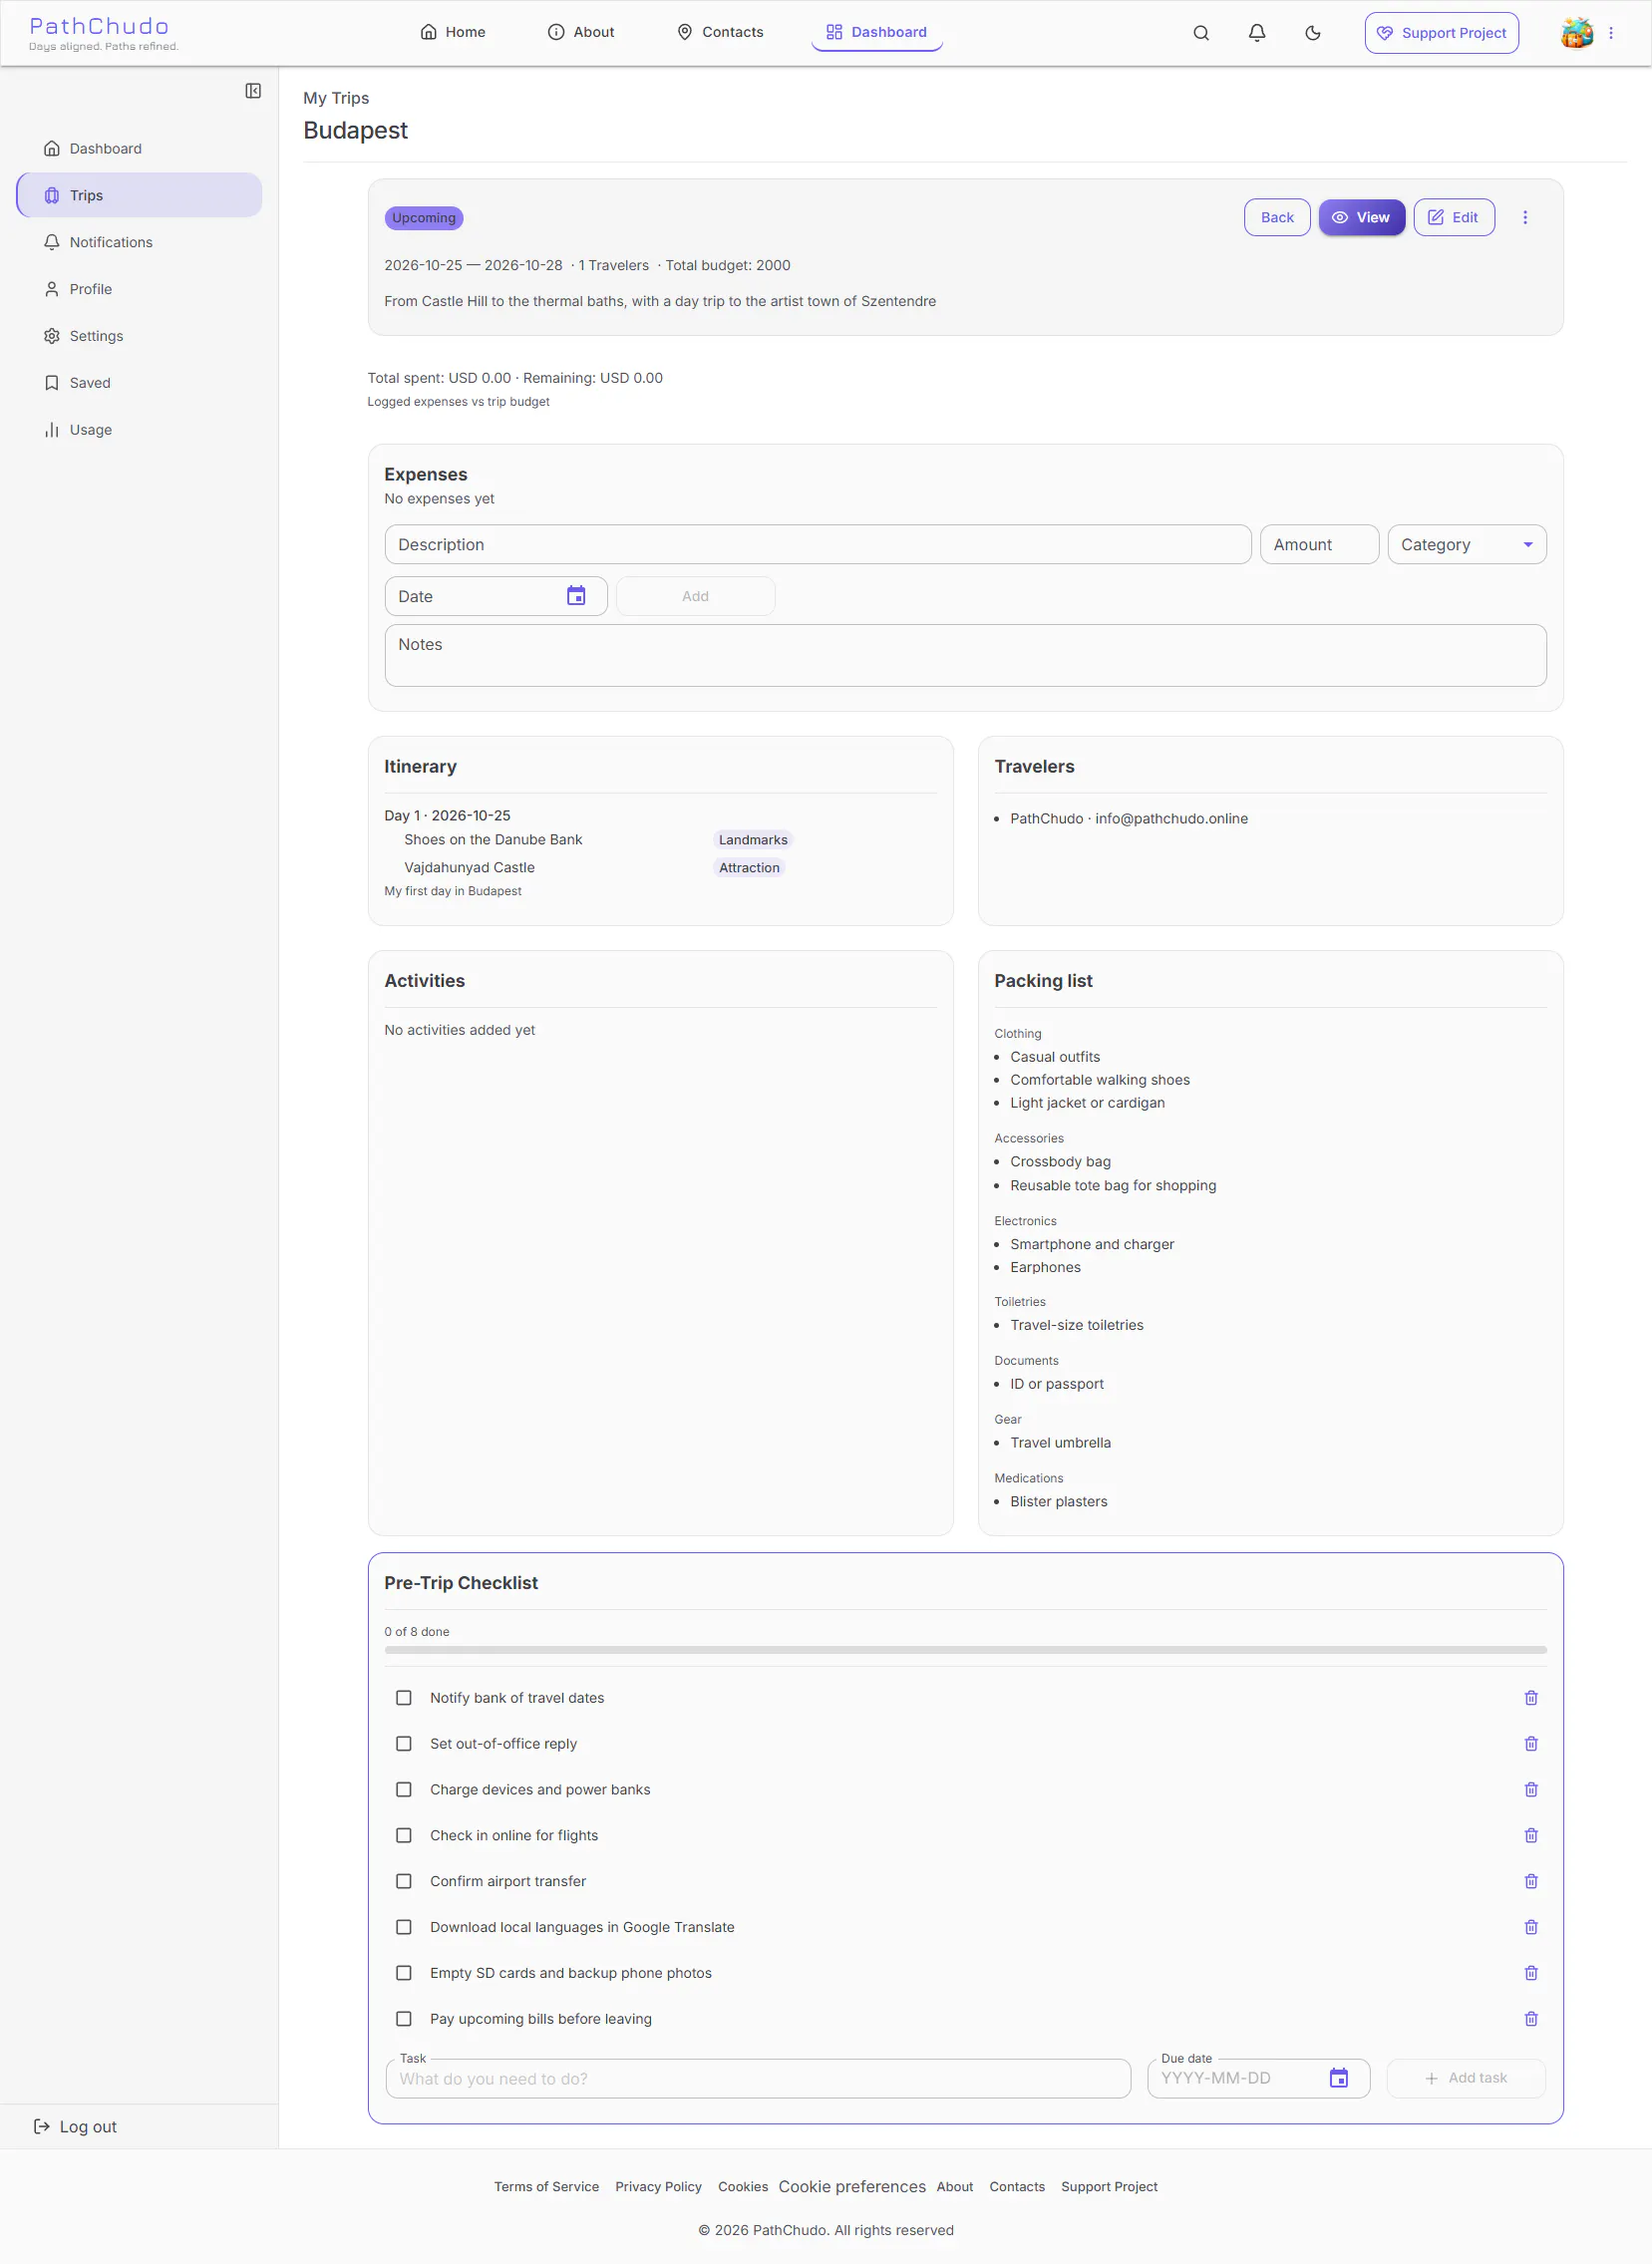
Task: Open the search icon in header
Action: [1201, 33]
